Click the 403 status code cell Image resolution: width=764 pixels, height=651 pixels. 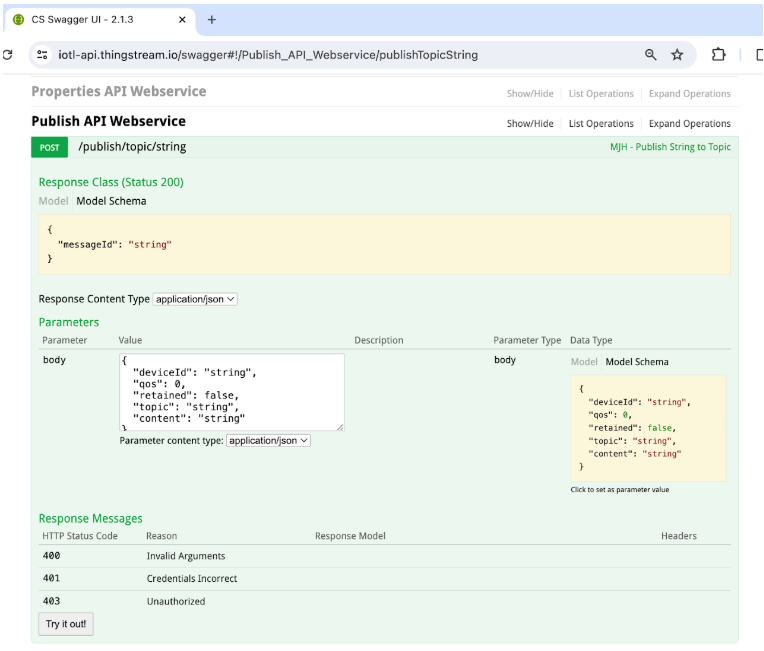[x=51, y=601]
